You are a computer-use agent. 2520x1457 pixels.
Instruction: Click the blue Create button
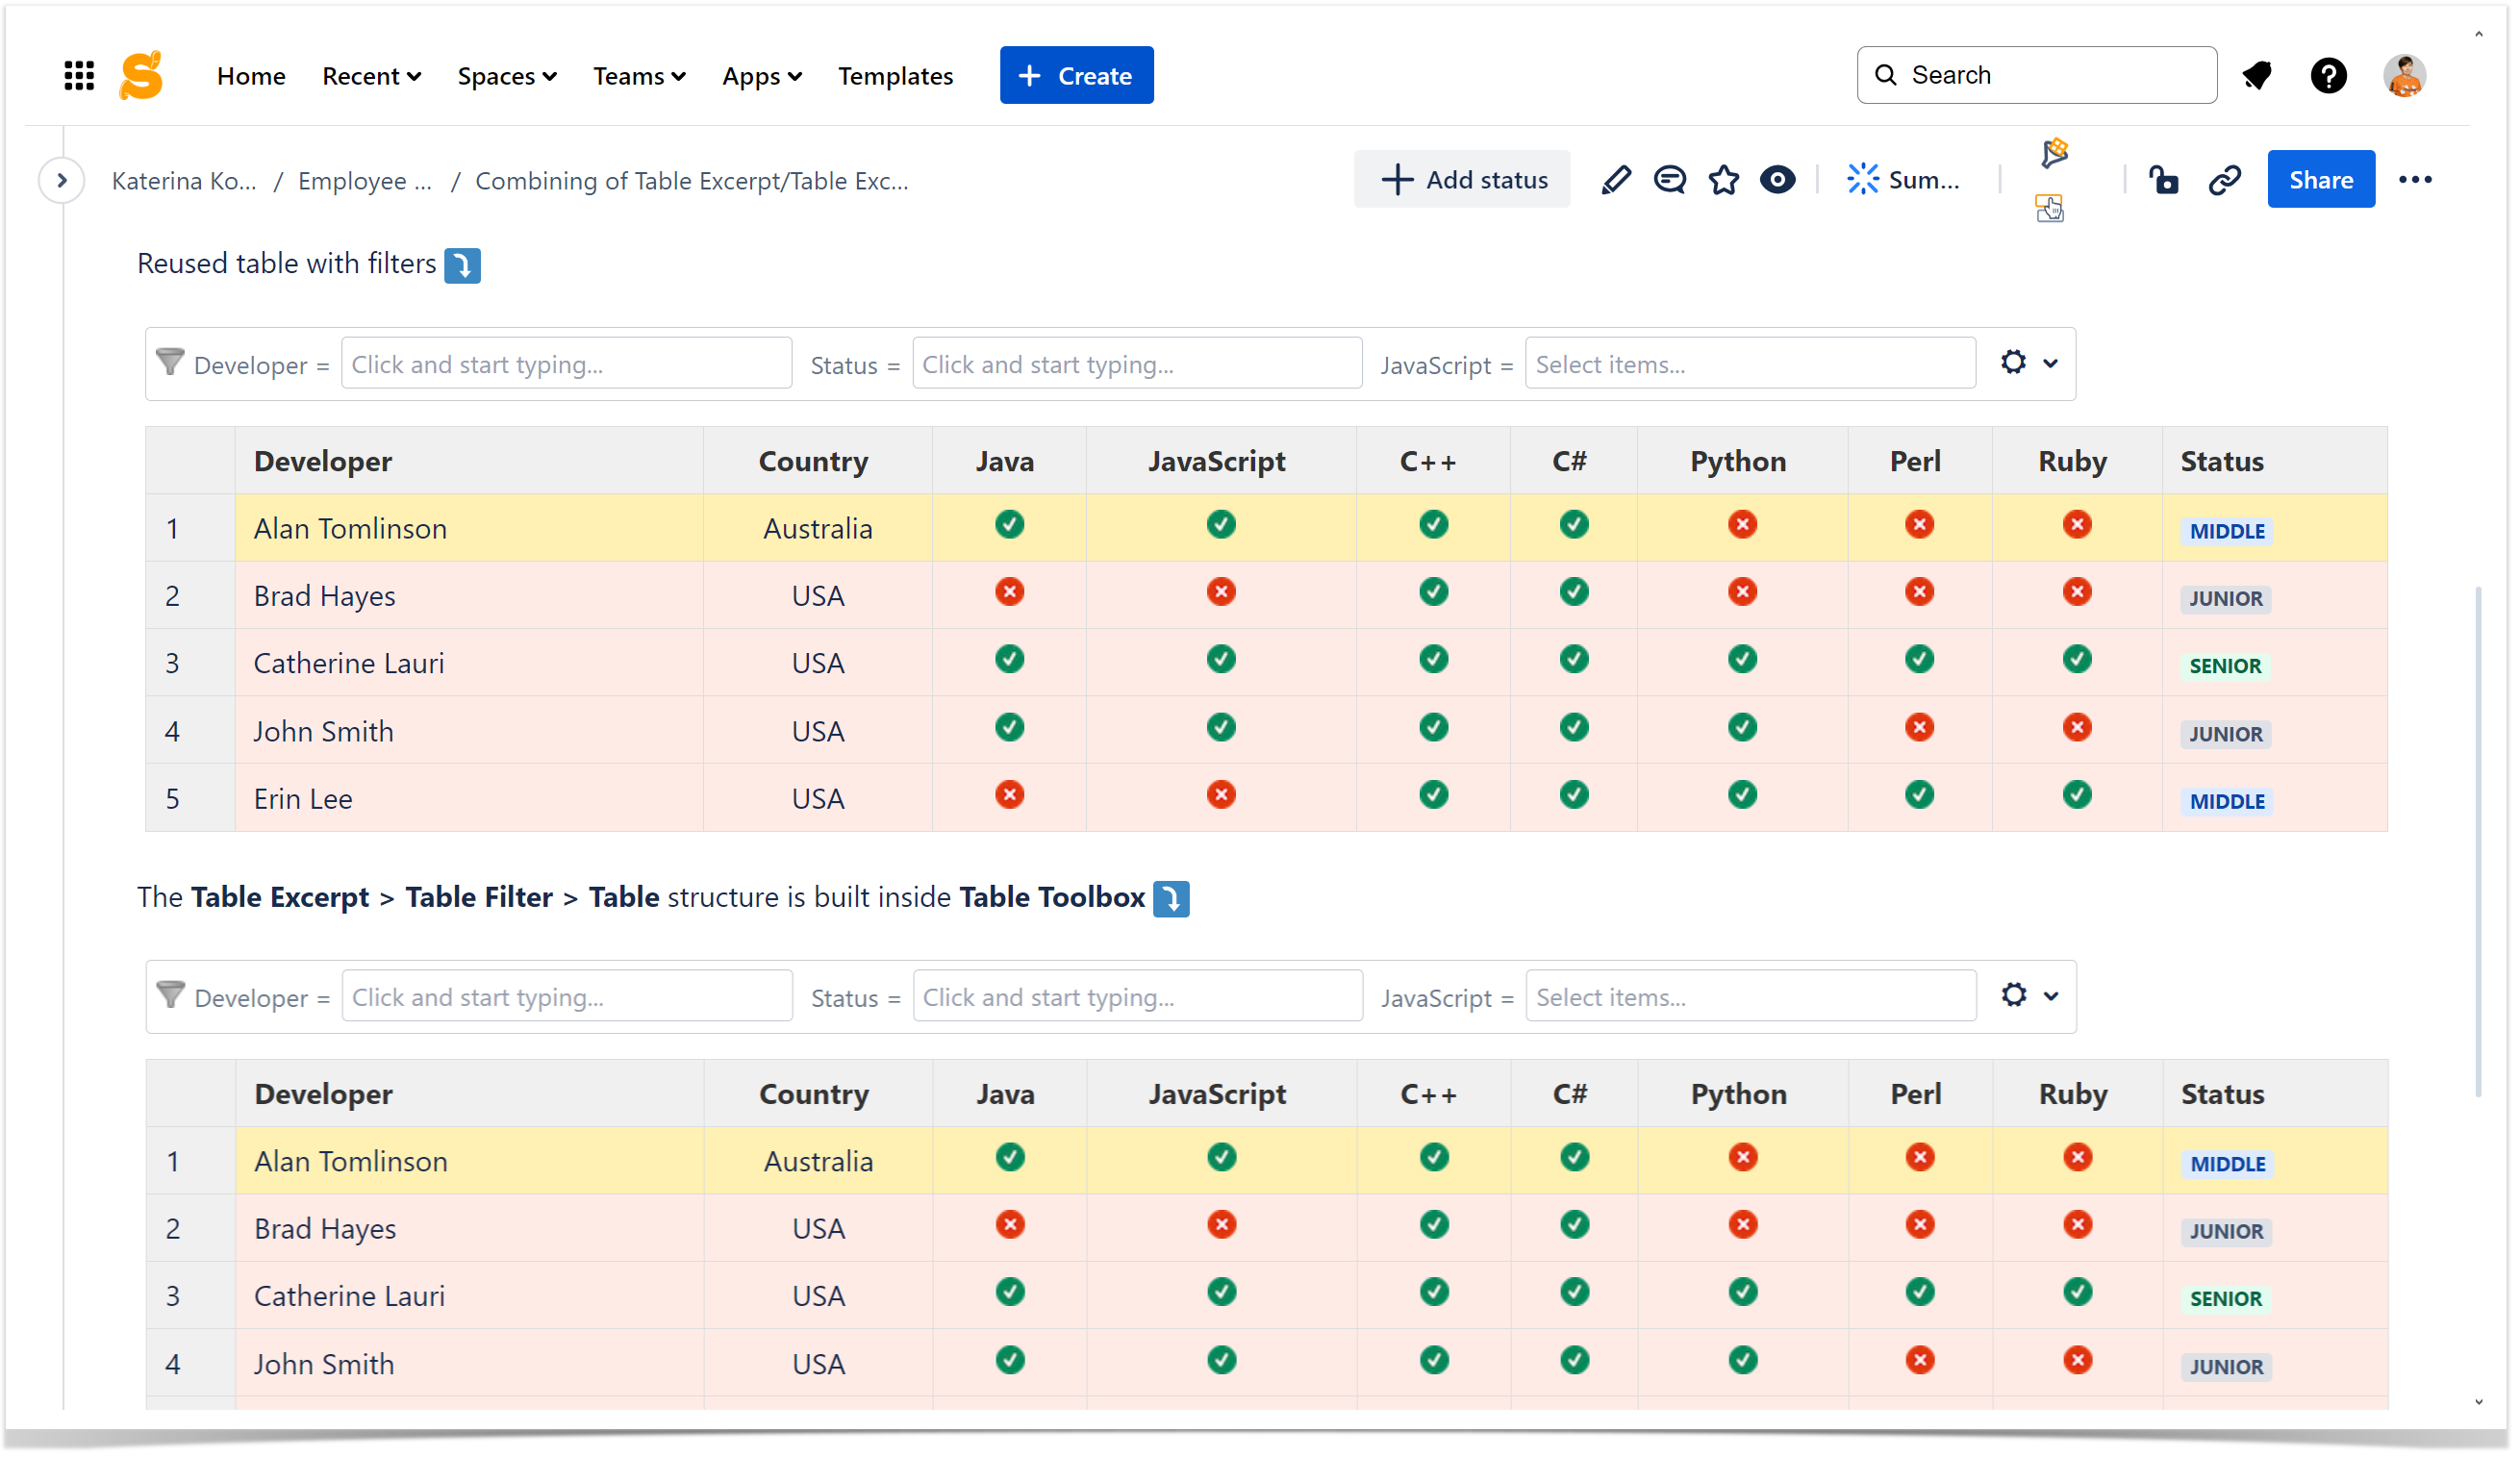1076,76
